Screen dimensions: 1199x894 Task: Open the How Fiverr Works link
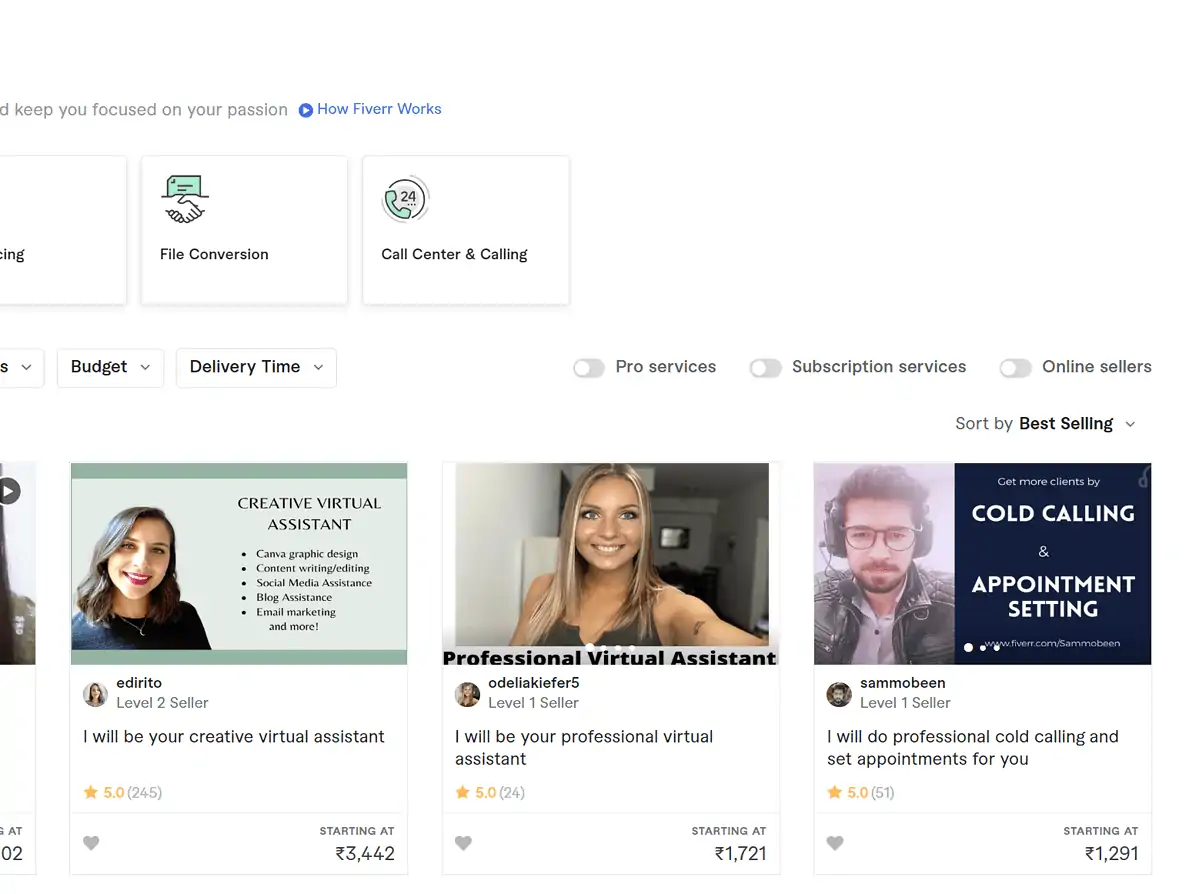click(379, 109)
